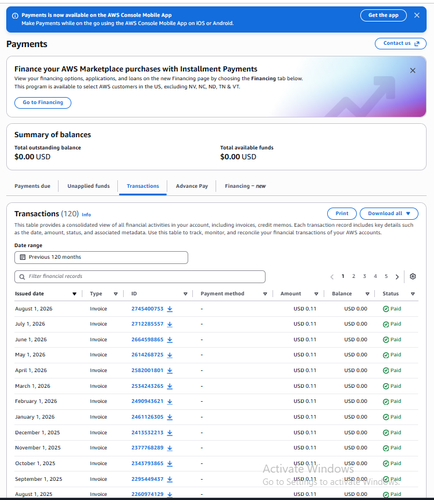Go to next page arrow
Screen dimensions: 434x500
pos(397,277)
